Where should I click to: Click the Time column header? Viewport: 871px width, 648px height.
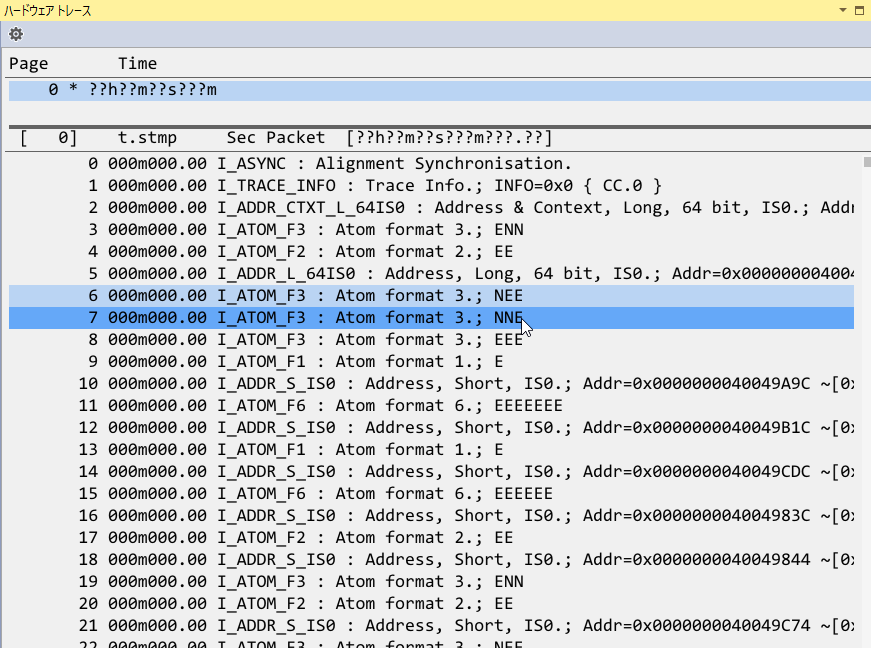(137, 63)
